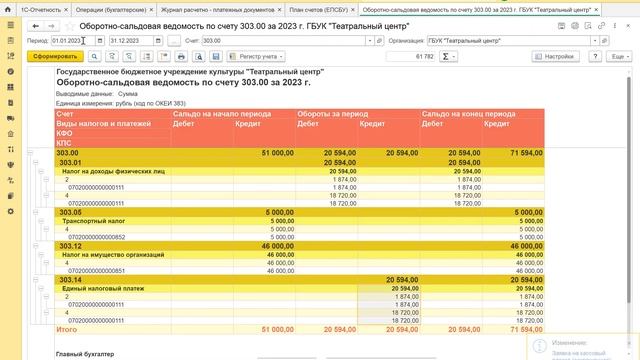The width and height of the screenshot is (640, 360).
Task: Collapse the 303.01 subaccount group
Action: click(36, 162)
